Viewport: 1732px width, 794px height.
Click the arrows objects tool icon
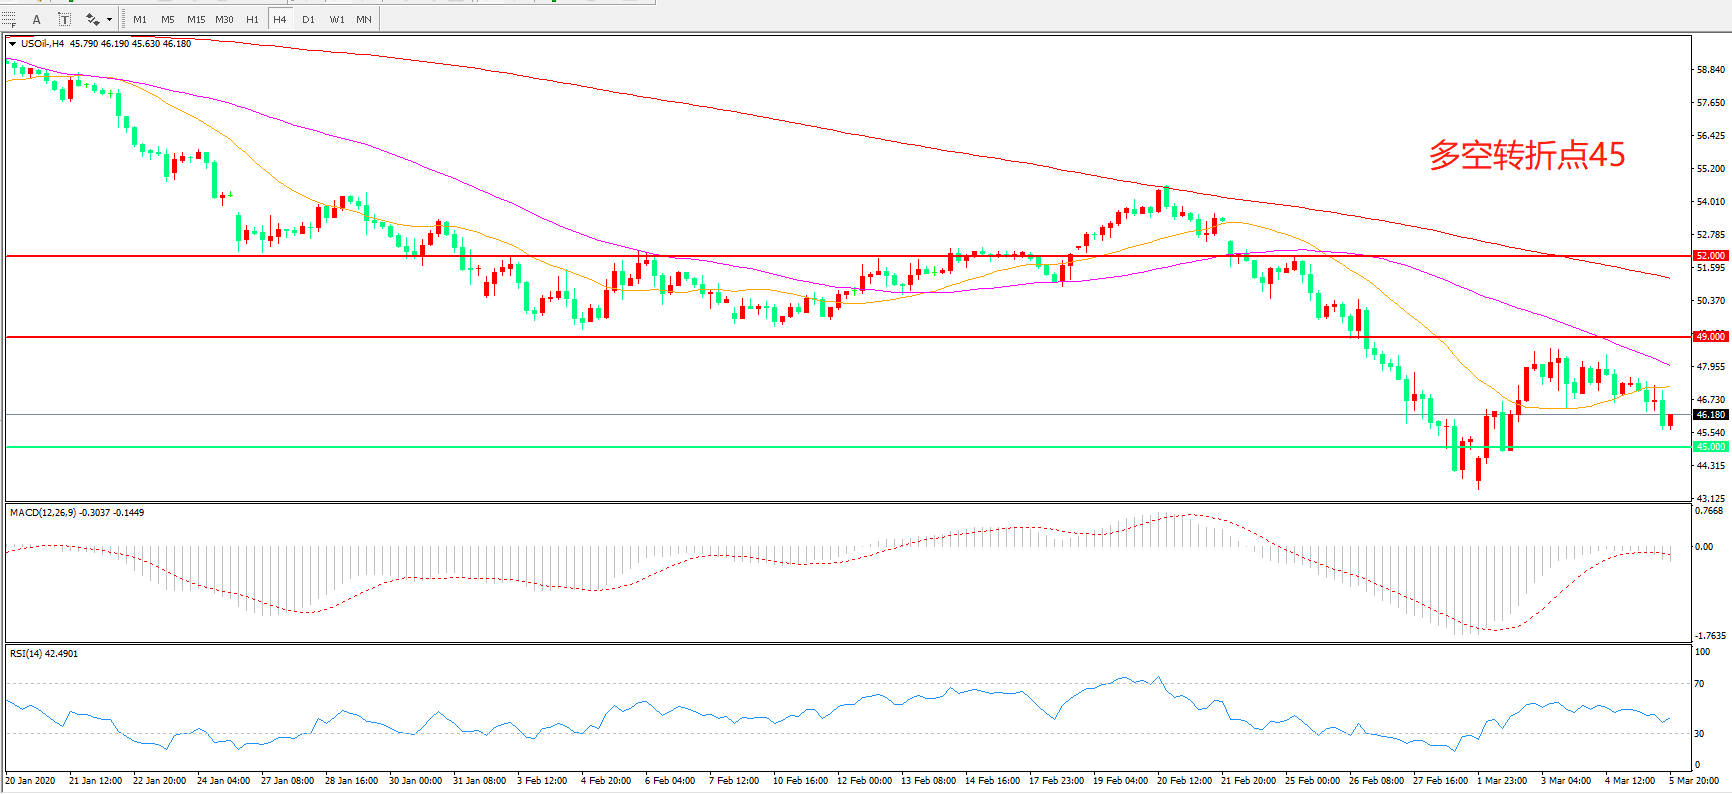[92, 19]
